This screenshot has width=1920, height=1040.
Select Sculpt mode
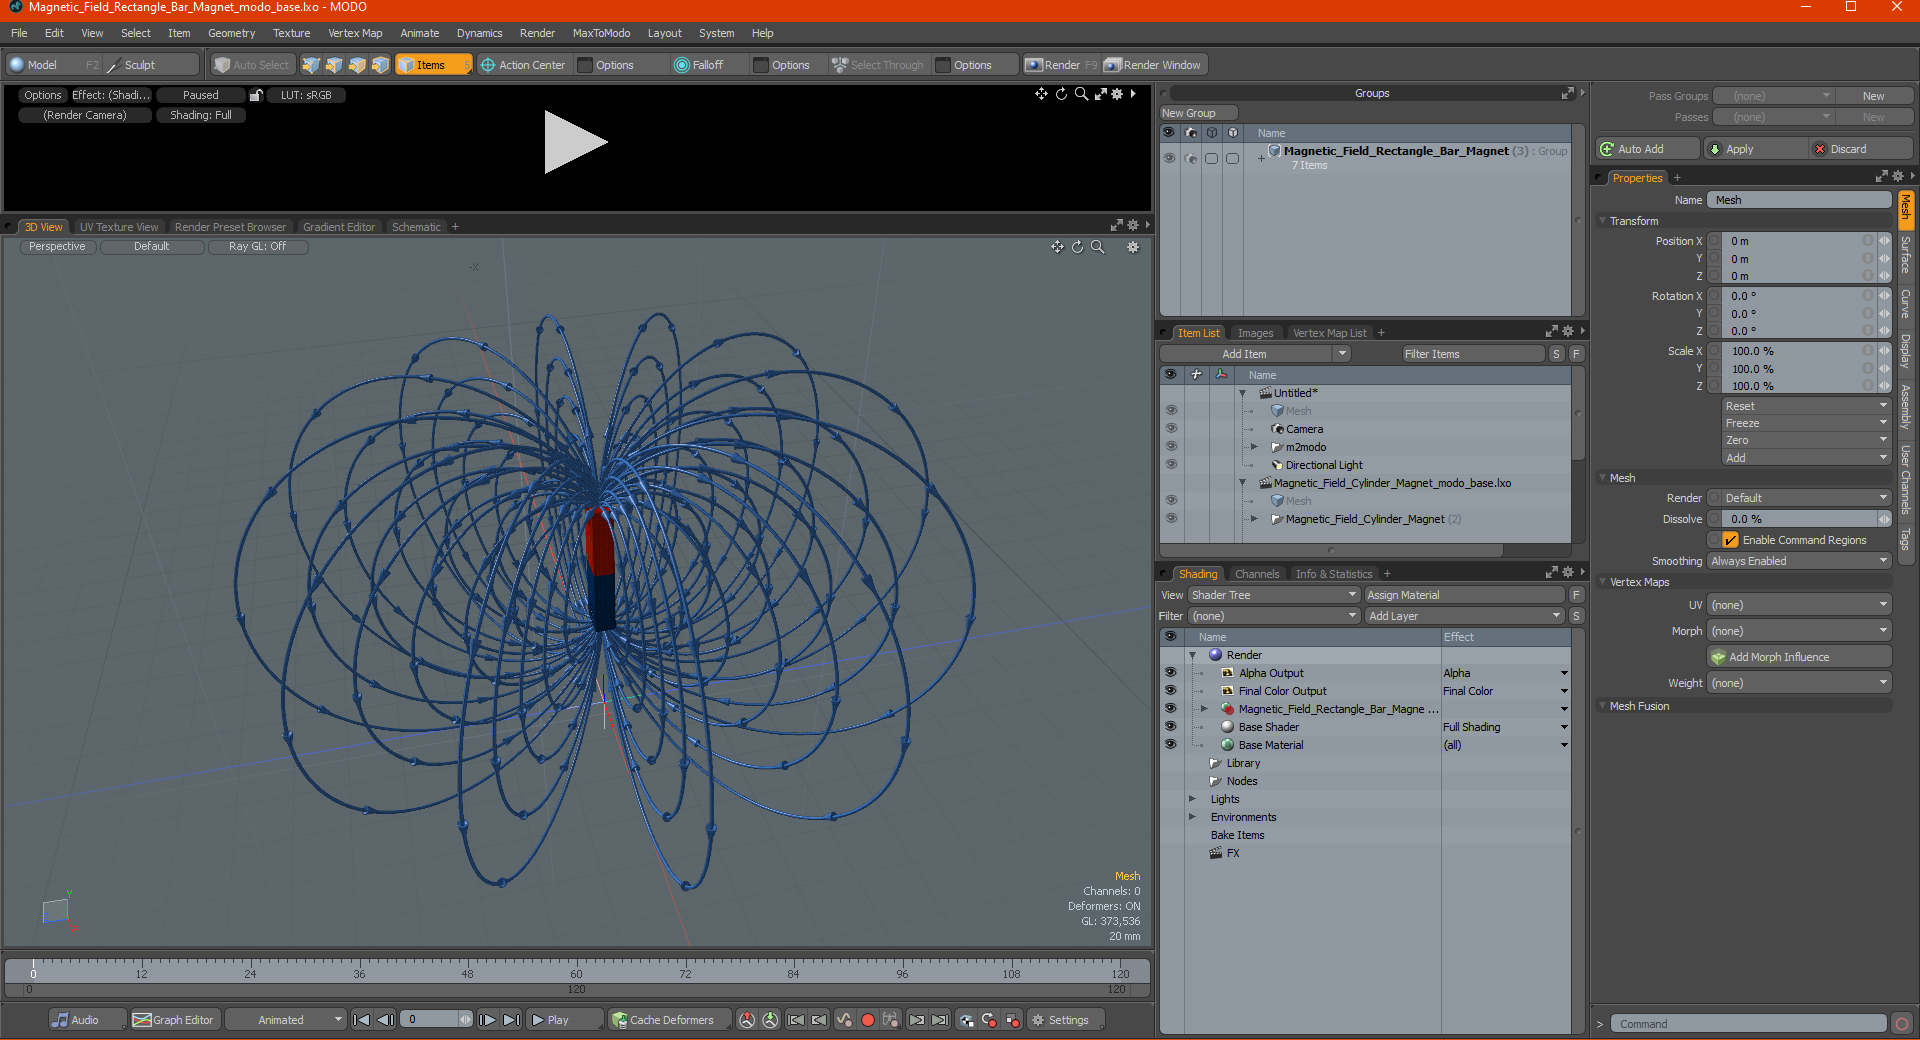coord(150,65)
